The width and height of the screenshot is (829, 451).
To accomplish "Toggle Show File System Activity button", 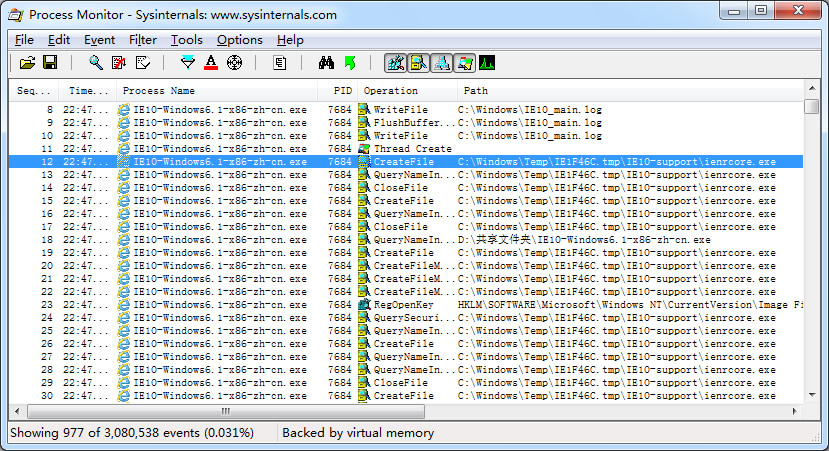I will (x=418, y=63).
